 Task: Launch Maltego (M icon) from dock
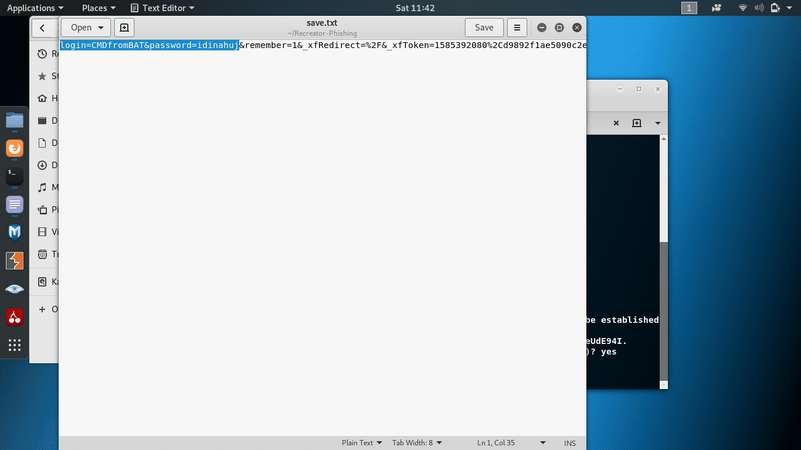pyautogui.click(x=14, y=232)
